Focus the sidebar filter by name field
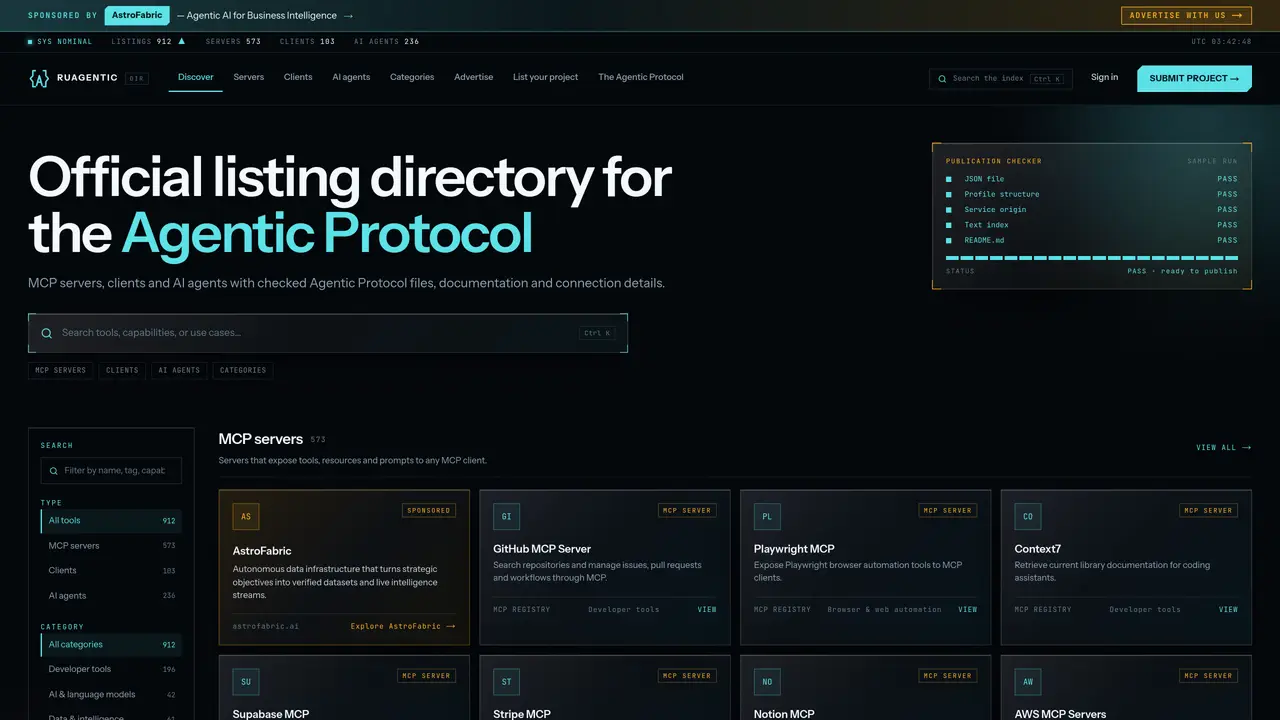 pos(111,471)
